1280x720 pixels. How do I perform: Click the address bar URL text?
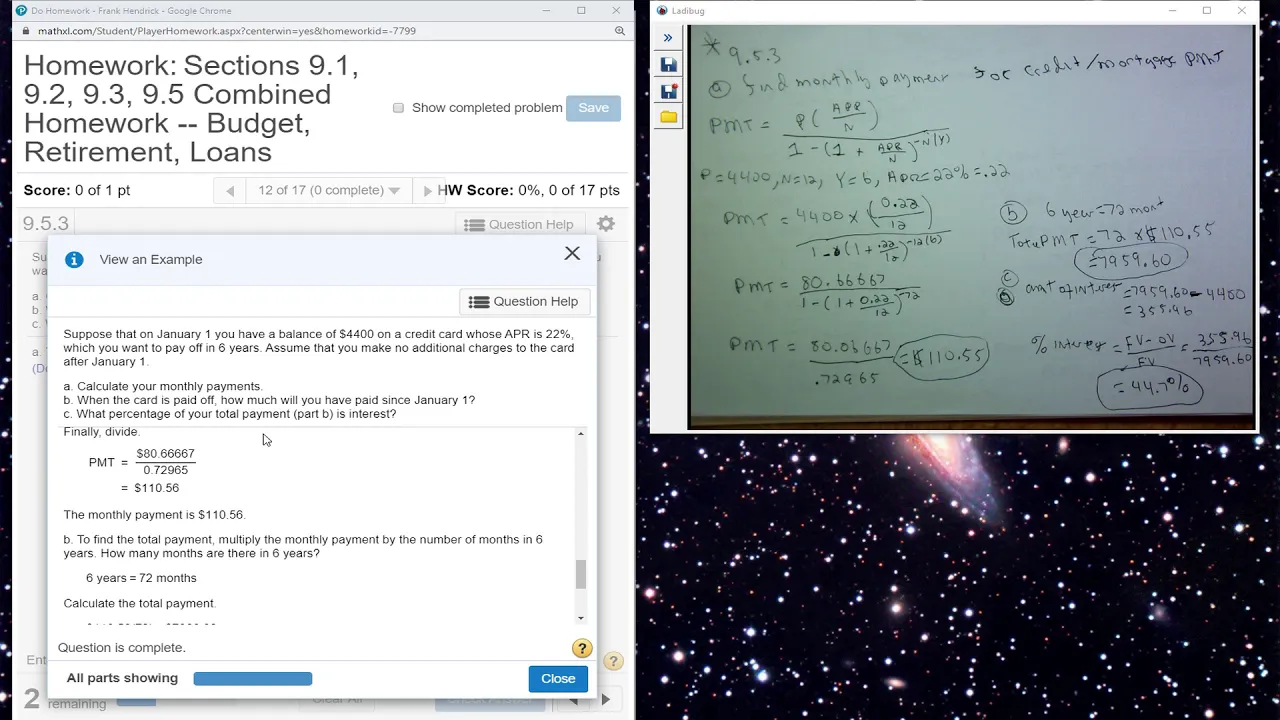click(x=227, y=31)
